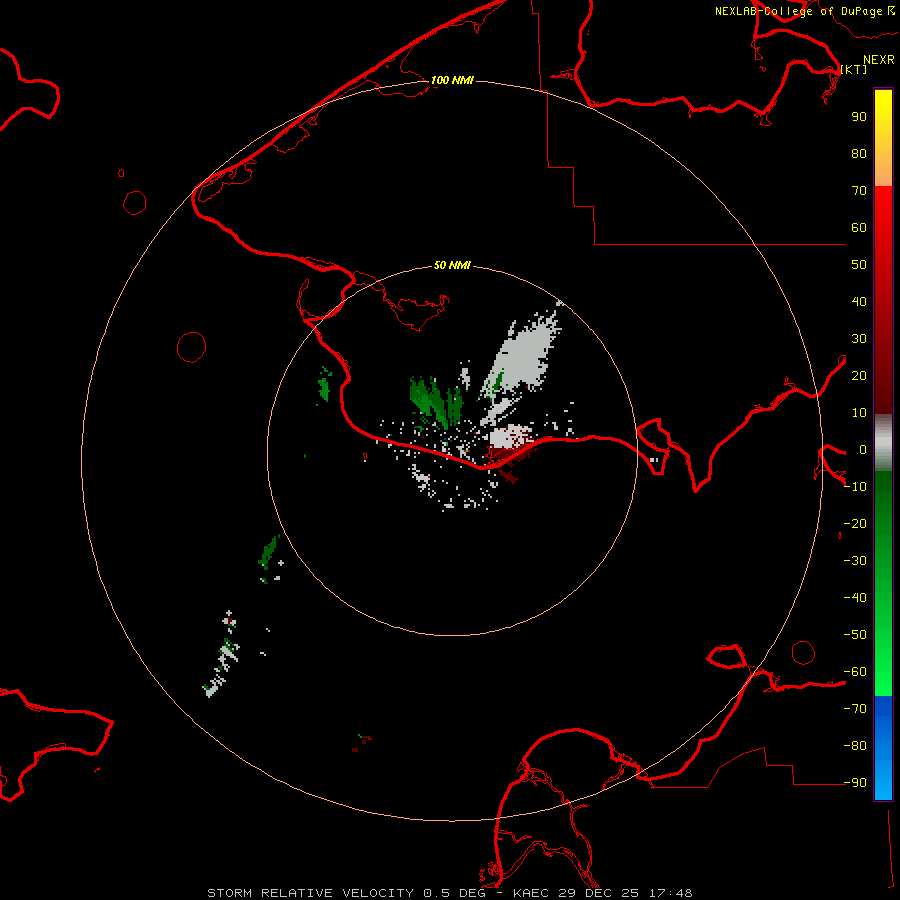This screenshot has height=900, width=900.
Task: Click the blue bottom segment of the colorbar
Action: coord(883,748)
